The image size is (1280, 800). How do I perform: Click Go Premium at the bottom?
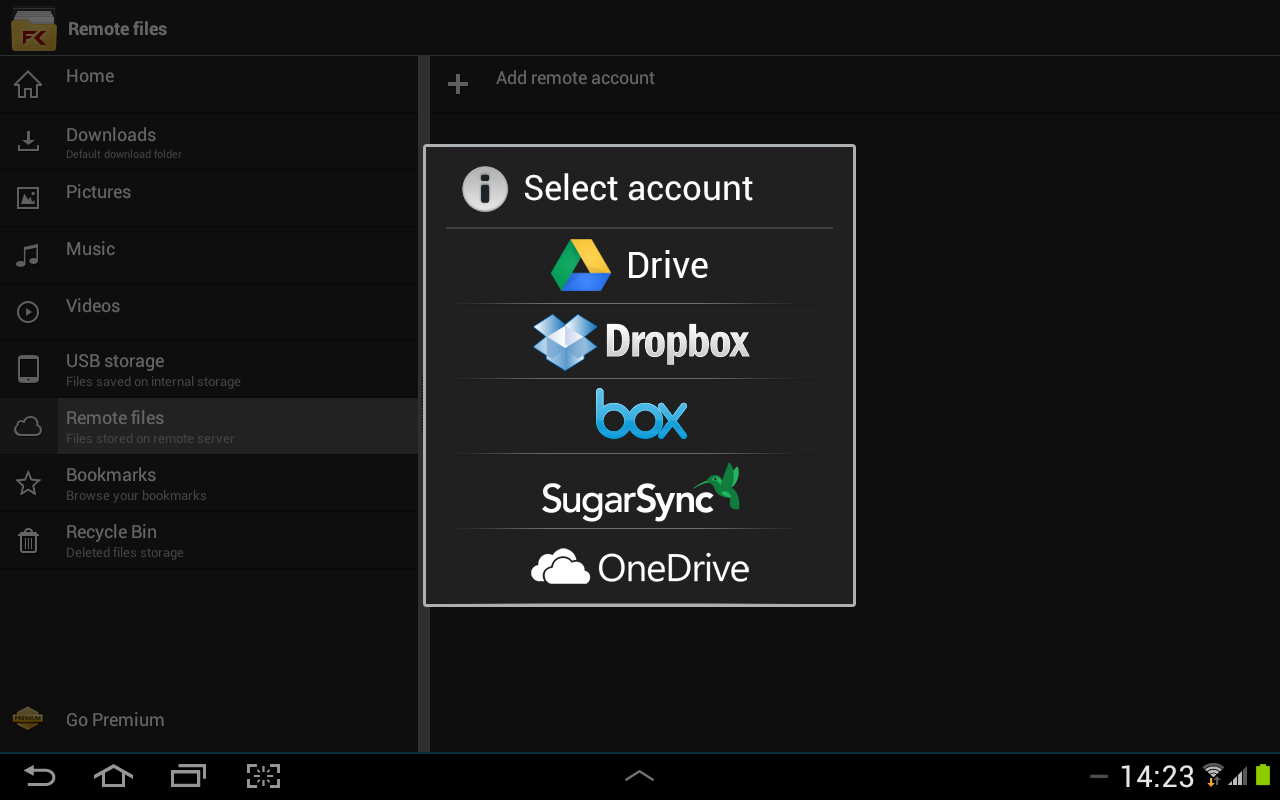click(x=114, y=719)
